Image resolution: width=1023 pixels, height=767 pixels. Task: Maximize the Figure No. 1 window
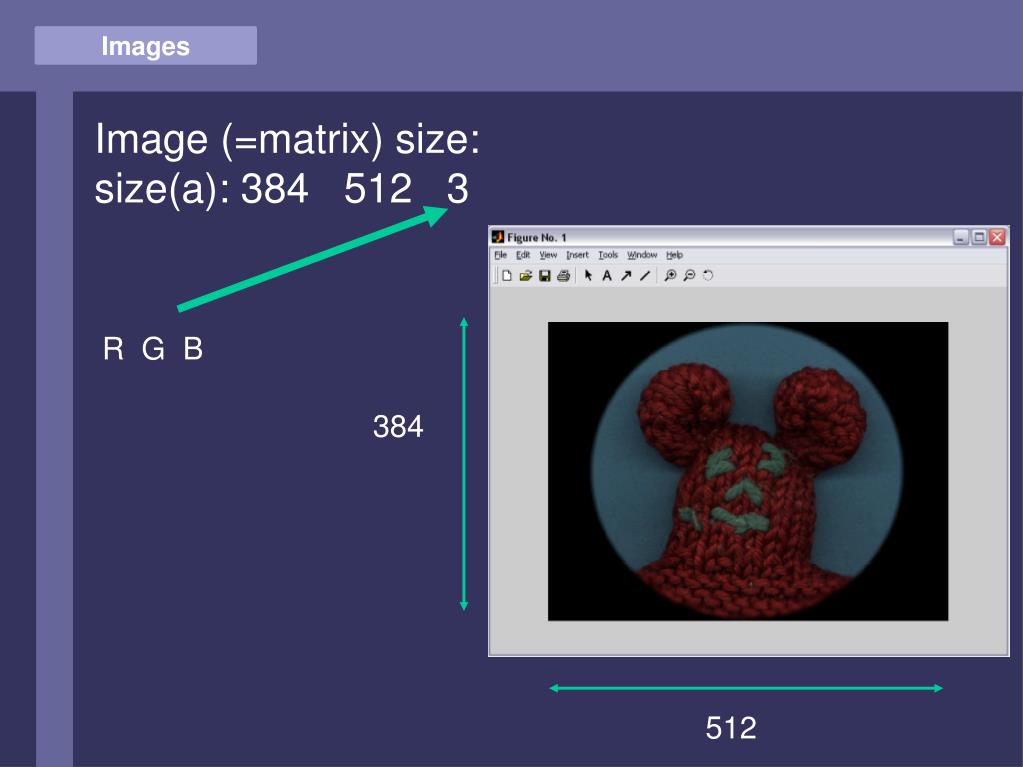click(979, 237)
